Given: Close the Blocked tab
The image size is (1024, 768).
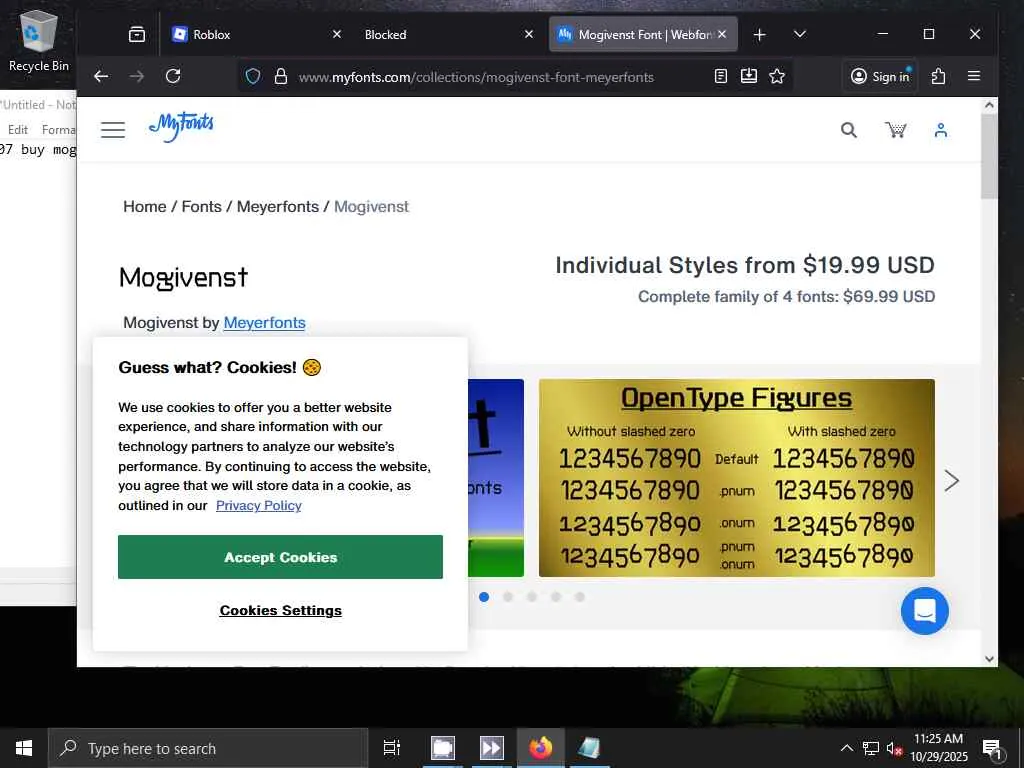Looking at the screenshot, I should [528, 34].
